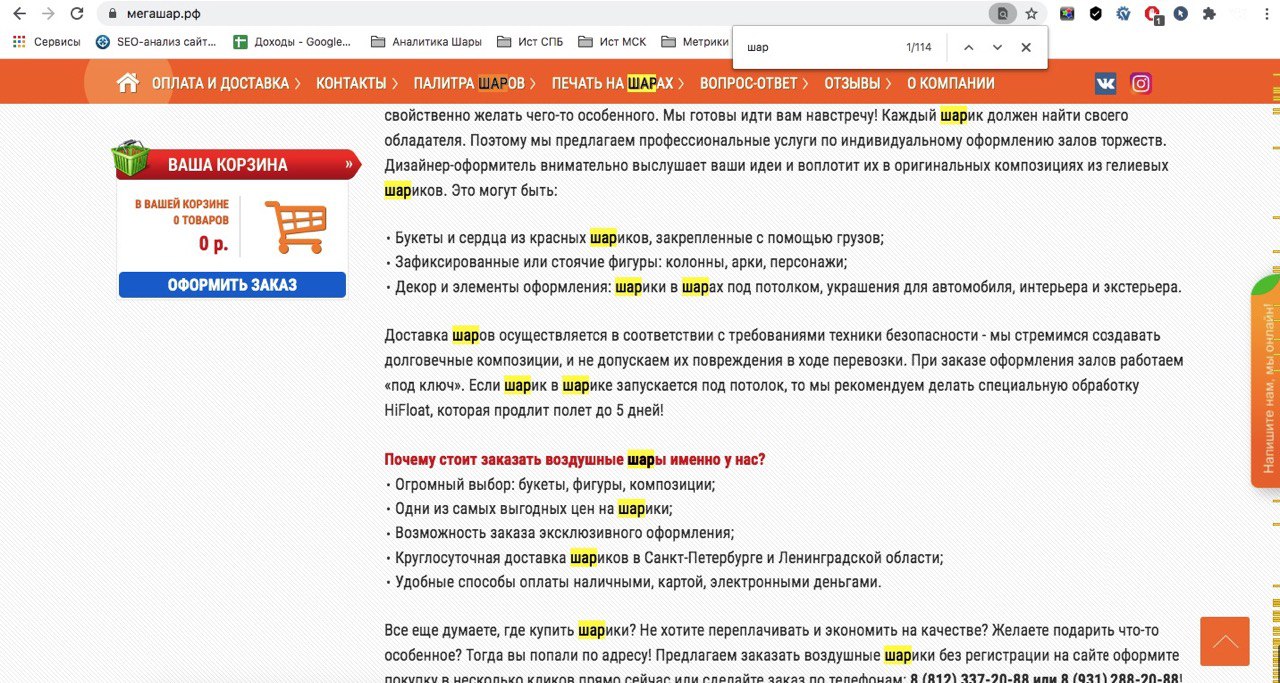Open the Instagram social page icon

click(1141, 83)
